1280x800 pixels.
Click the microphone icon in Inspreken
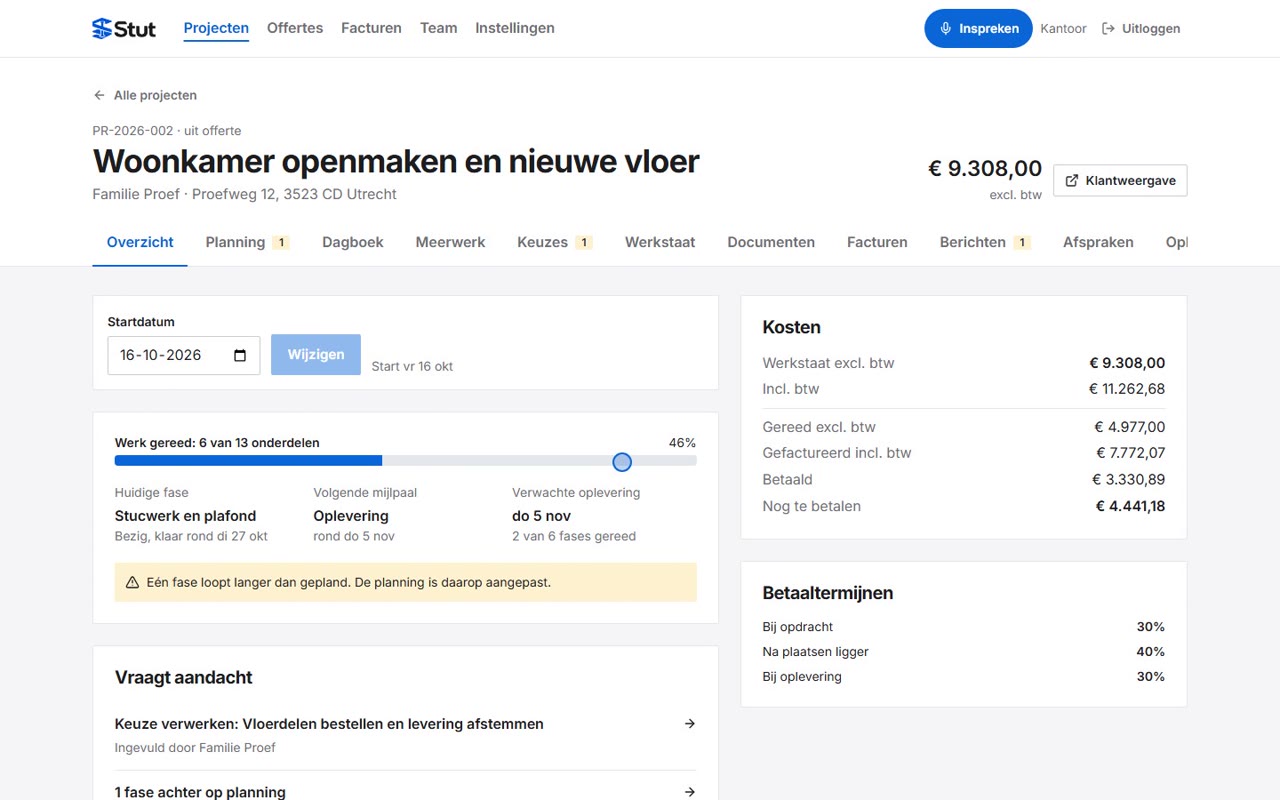coord(945,29)
